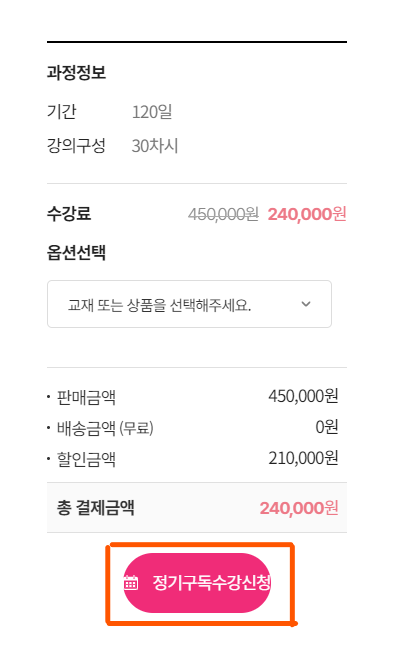Viewport: 405px width, 647px height.
Task: Click the 0원 shipping amount
Action: pos(327,427)
